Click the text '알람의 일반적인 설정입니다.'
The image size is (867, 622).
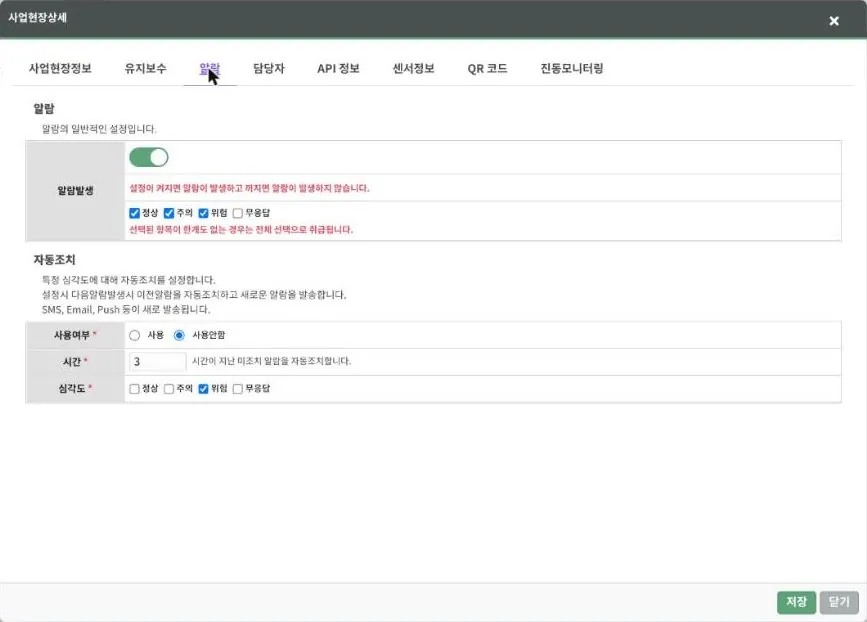click(100, 129)
